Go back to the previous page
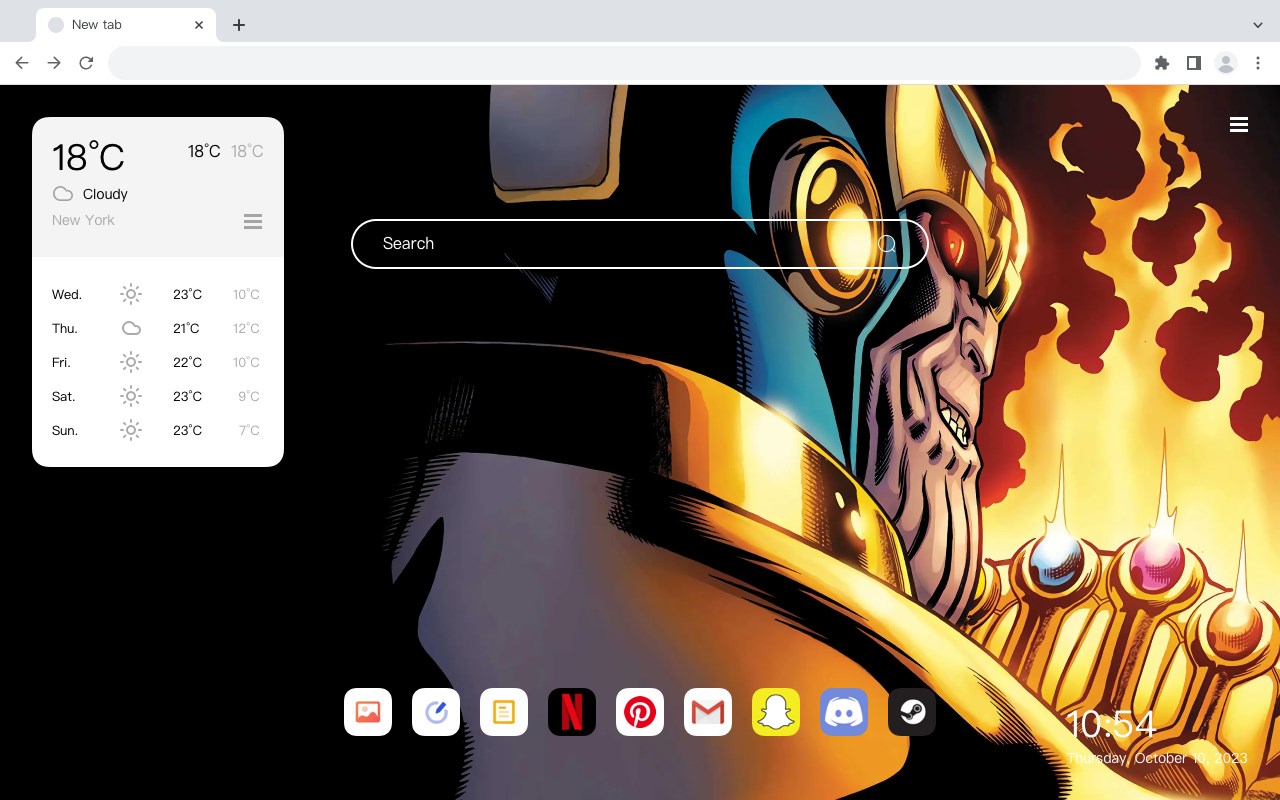1280x800 pixels. point(22,63)
